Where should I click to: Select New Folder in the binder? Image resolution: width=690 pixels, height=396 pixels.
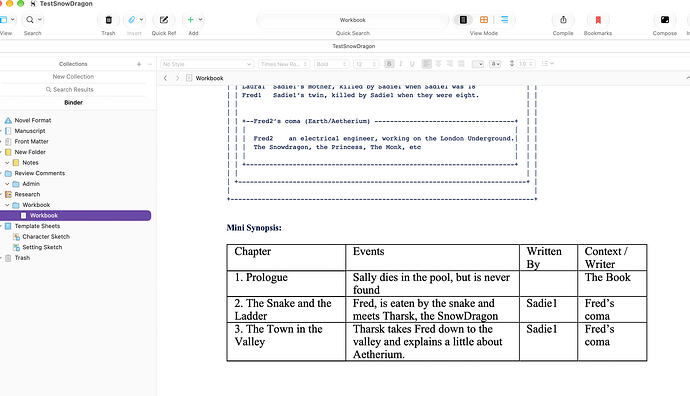click(30, 152)
